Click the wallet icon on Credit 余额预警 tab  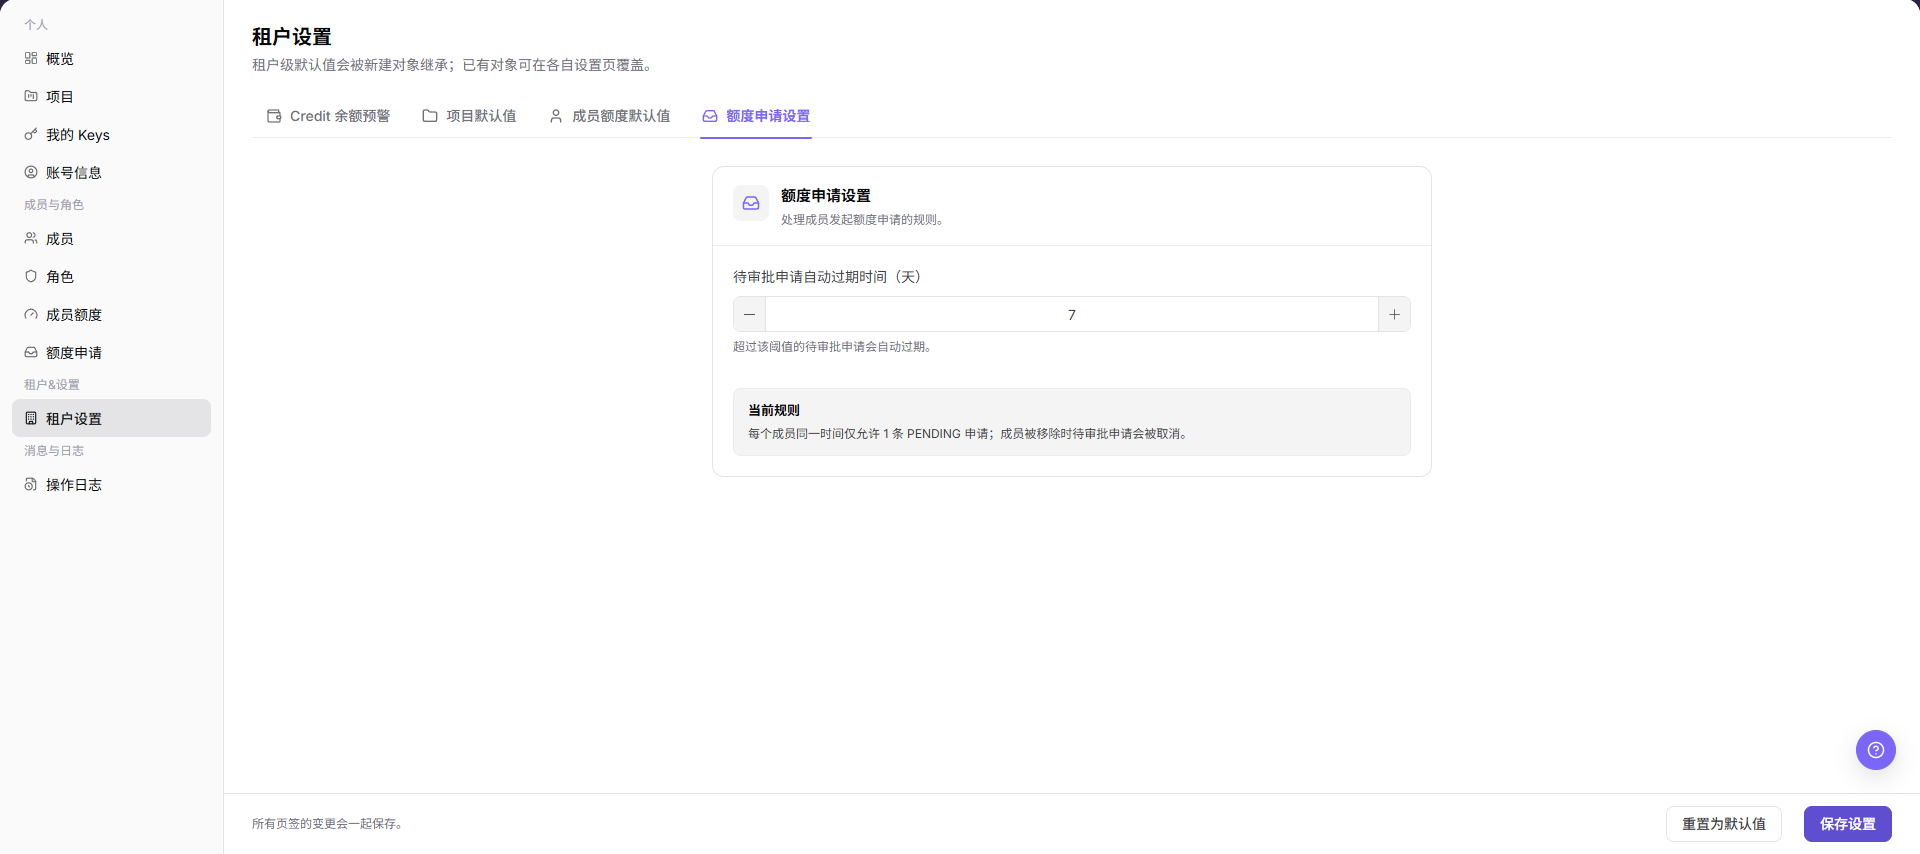[274, 116]
